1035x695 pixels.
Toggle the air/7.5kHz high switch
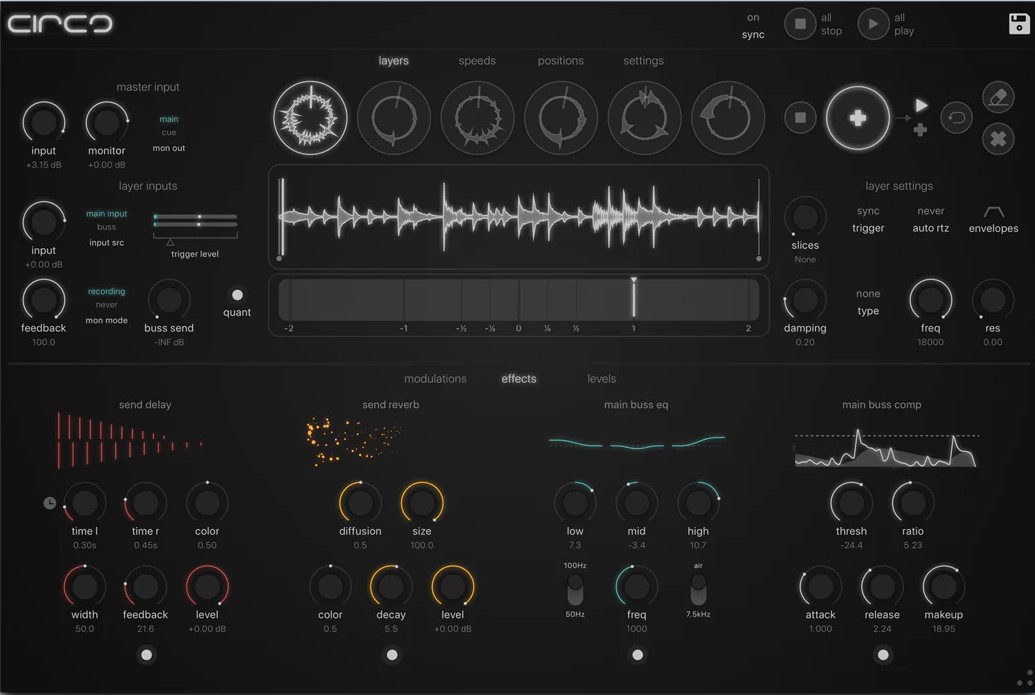tap(698, 589)
